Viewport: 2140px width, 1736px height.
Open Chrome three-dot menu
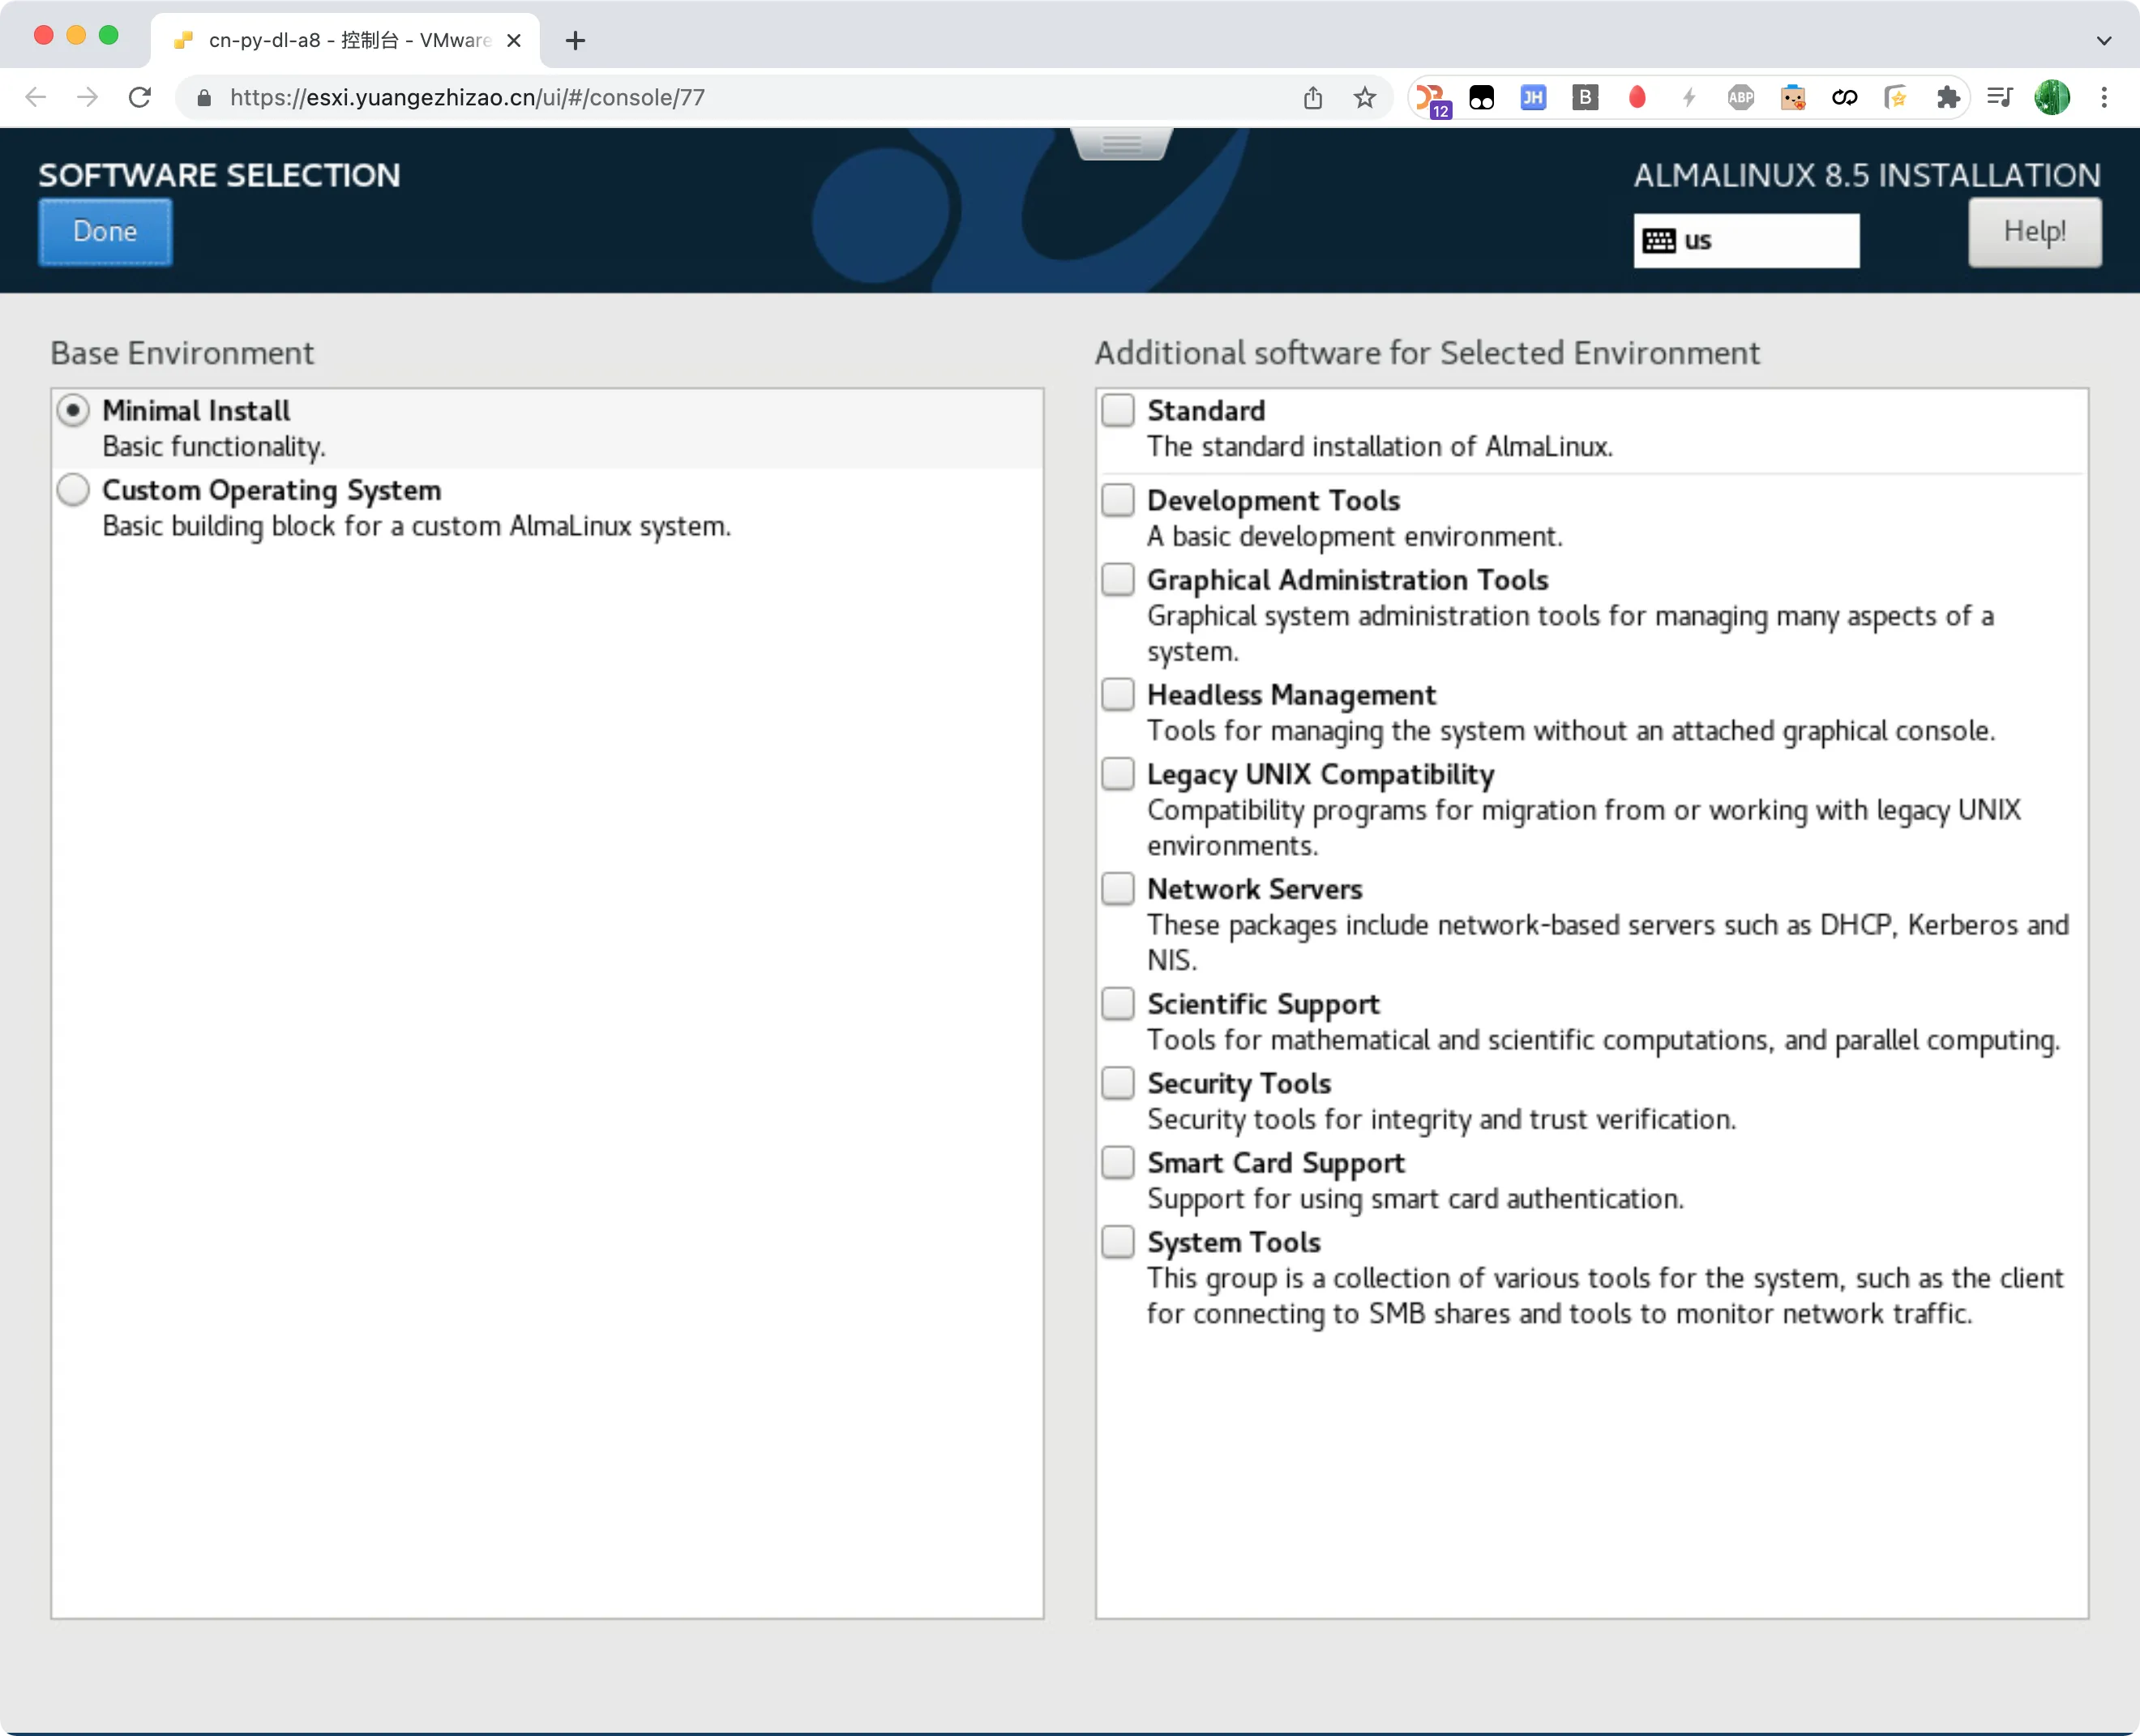click(2104, 97)
